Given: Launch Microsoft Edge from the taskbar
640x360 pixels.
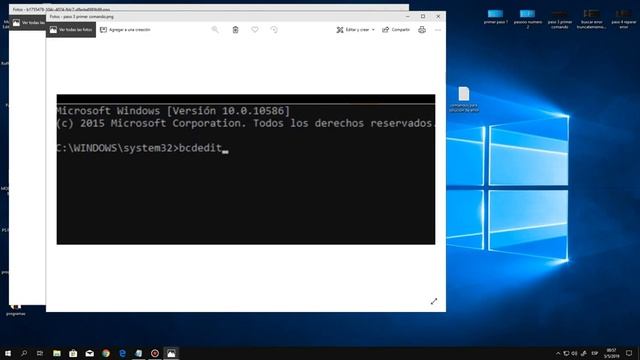Looking at the screenshot, I should point(122,353).
